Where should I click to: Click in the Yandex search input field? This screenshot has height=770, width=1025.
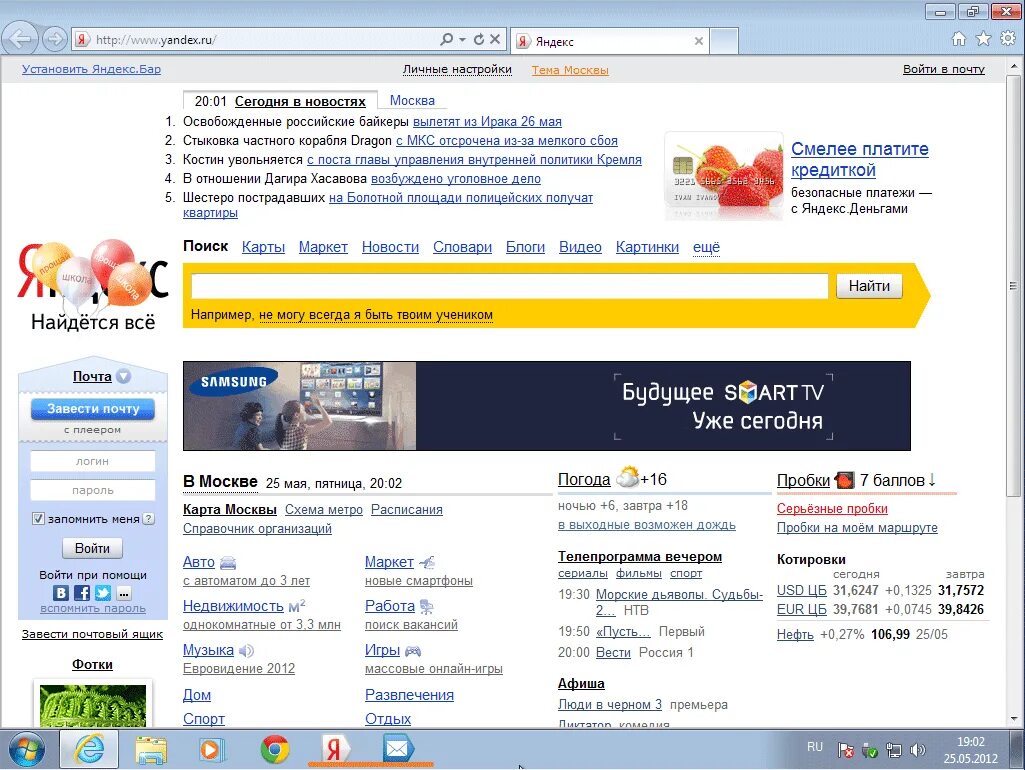(509, 286)
